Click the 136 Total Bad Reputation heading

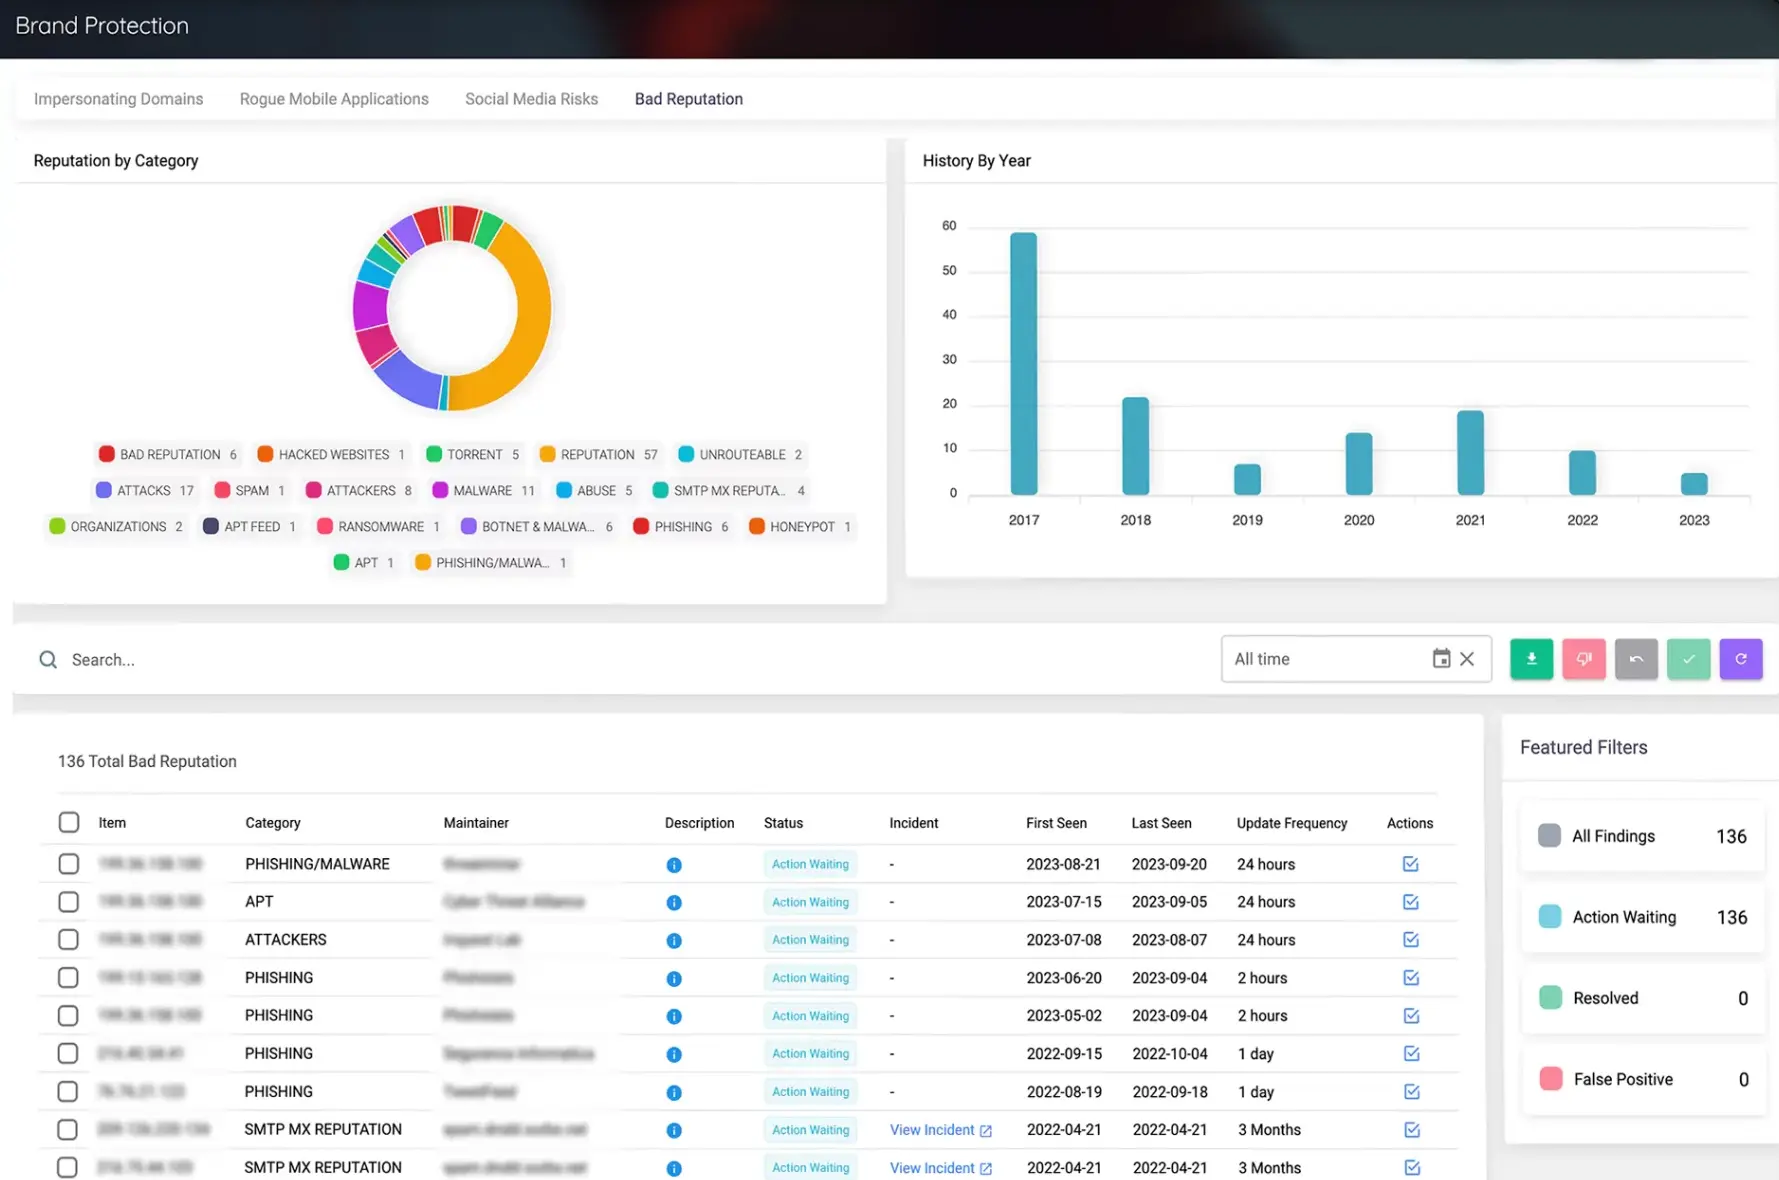click(x=147, y=761)
